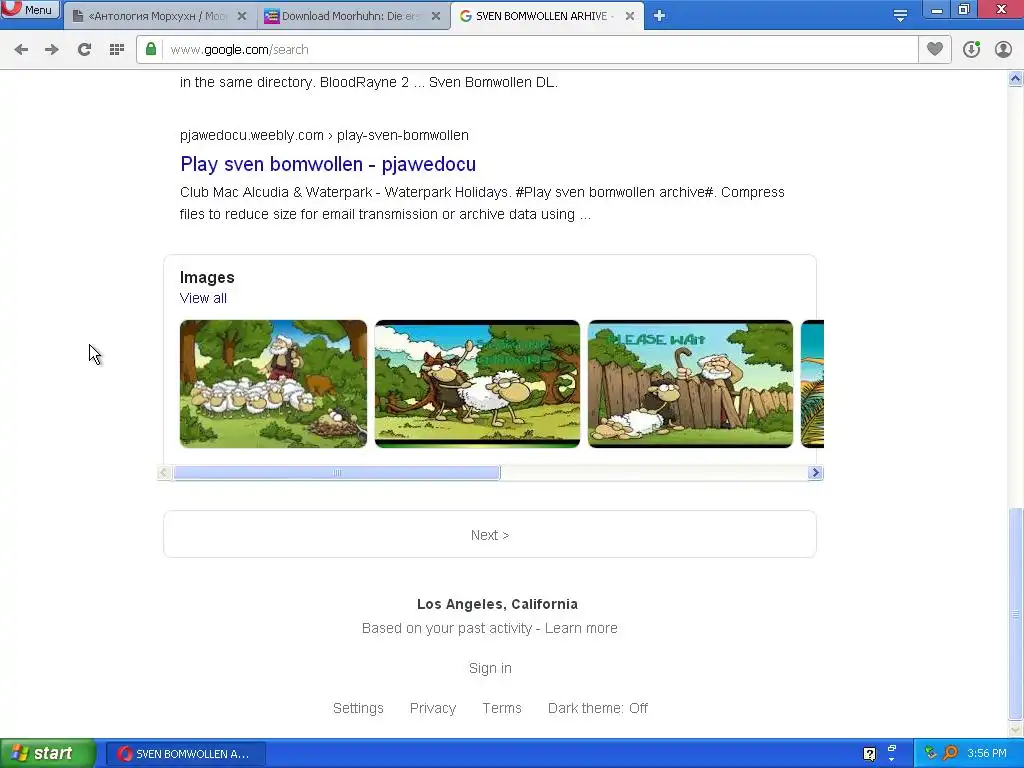Open Play sven bomwollen - pjawedocu result
The image size is (1024, 768).
click(328, 164)
